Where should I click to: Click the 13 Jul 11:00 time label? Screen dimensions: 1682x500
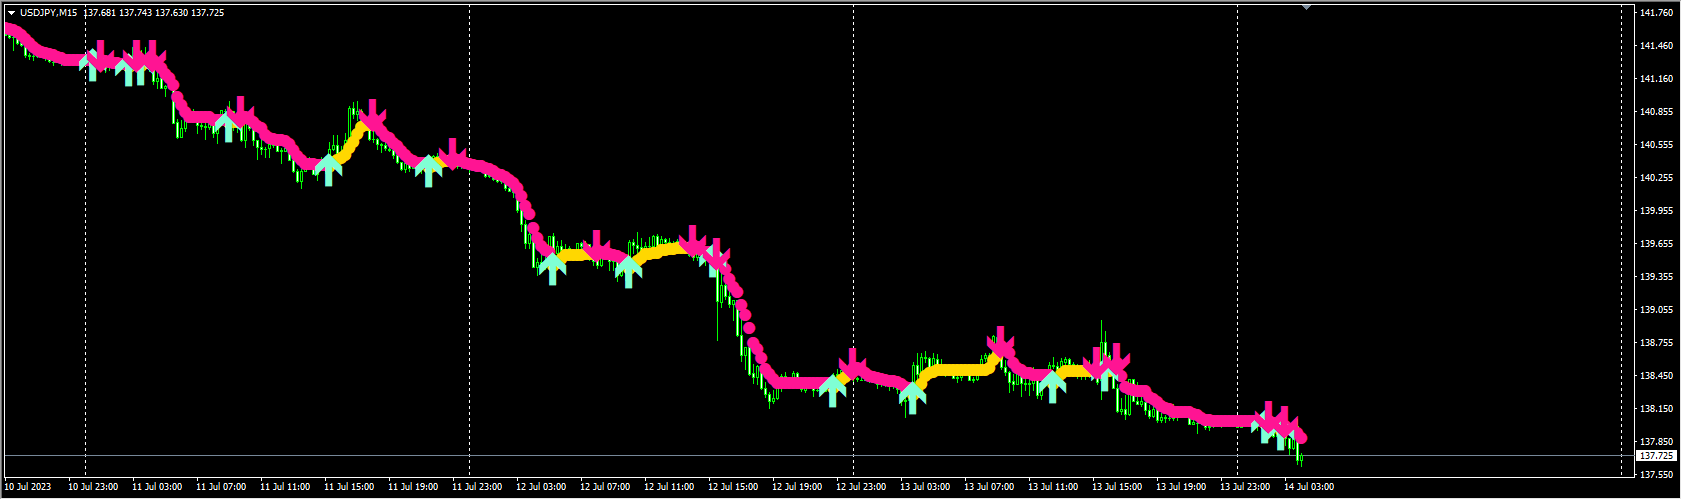click(x=1053, y=487)
